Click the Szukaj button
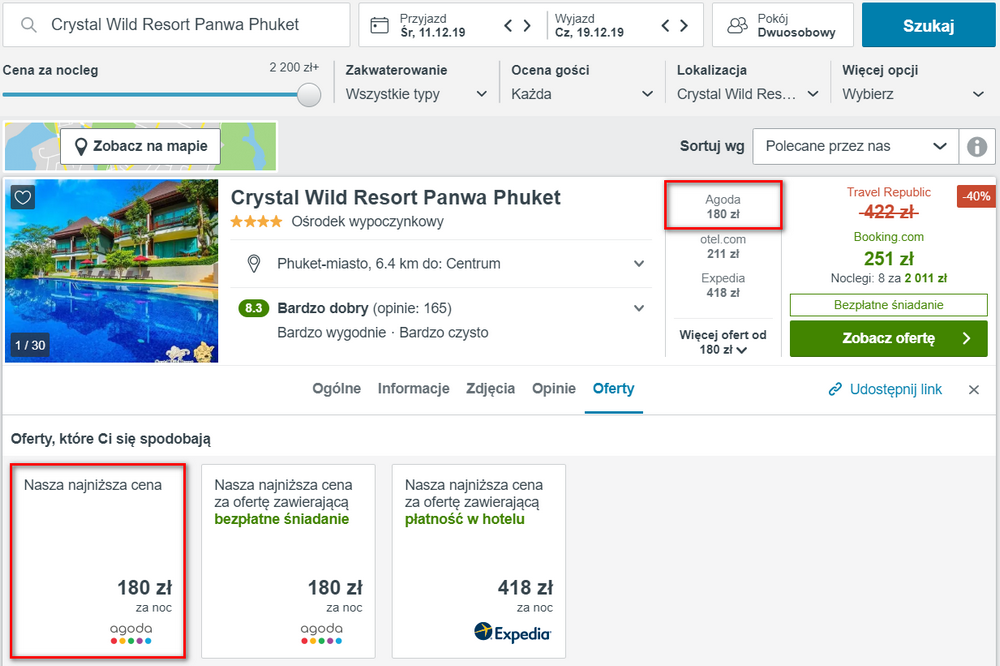Image resolution: width=1000 pixels, height=666 pixels. (x=929, y=26)
